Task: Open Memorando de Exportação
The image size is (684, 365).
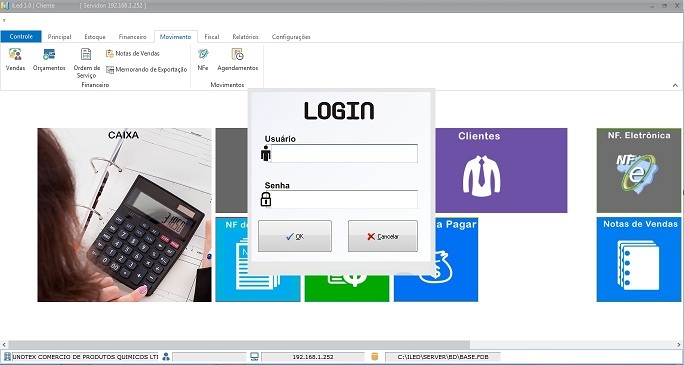Action: tap(147, 69)
